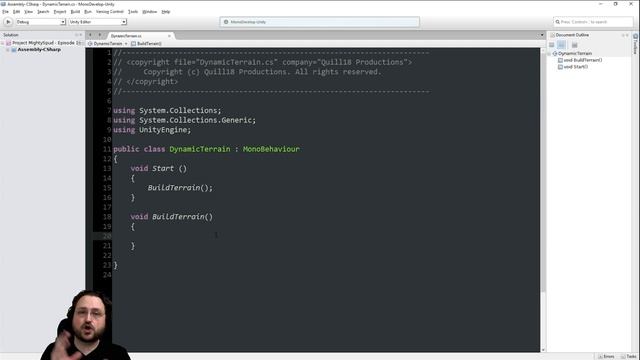Select the Assembly-CSharp project in the Solution pad
The height and width of the screenshot is (360, 640).
[x=39, y=49]
